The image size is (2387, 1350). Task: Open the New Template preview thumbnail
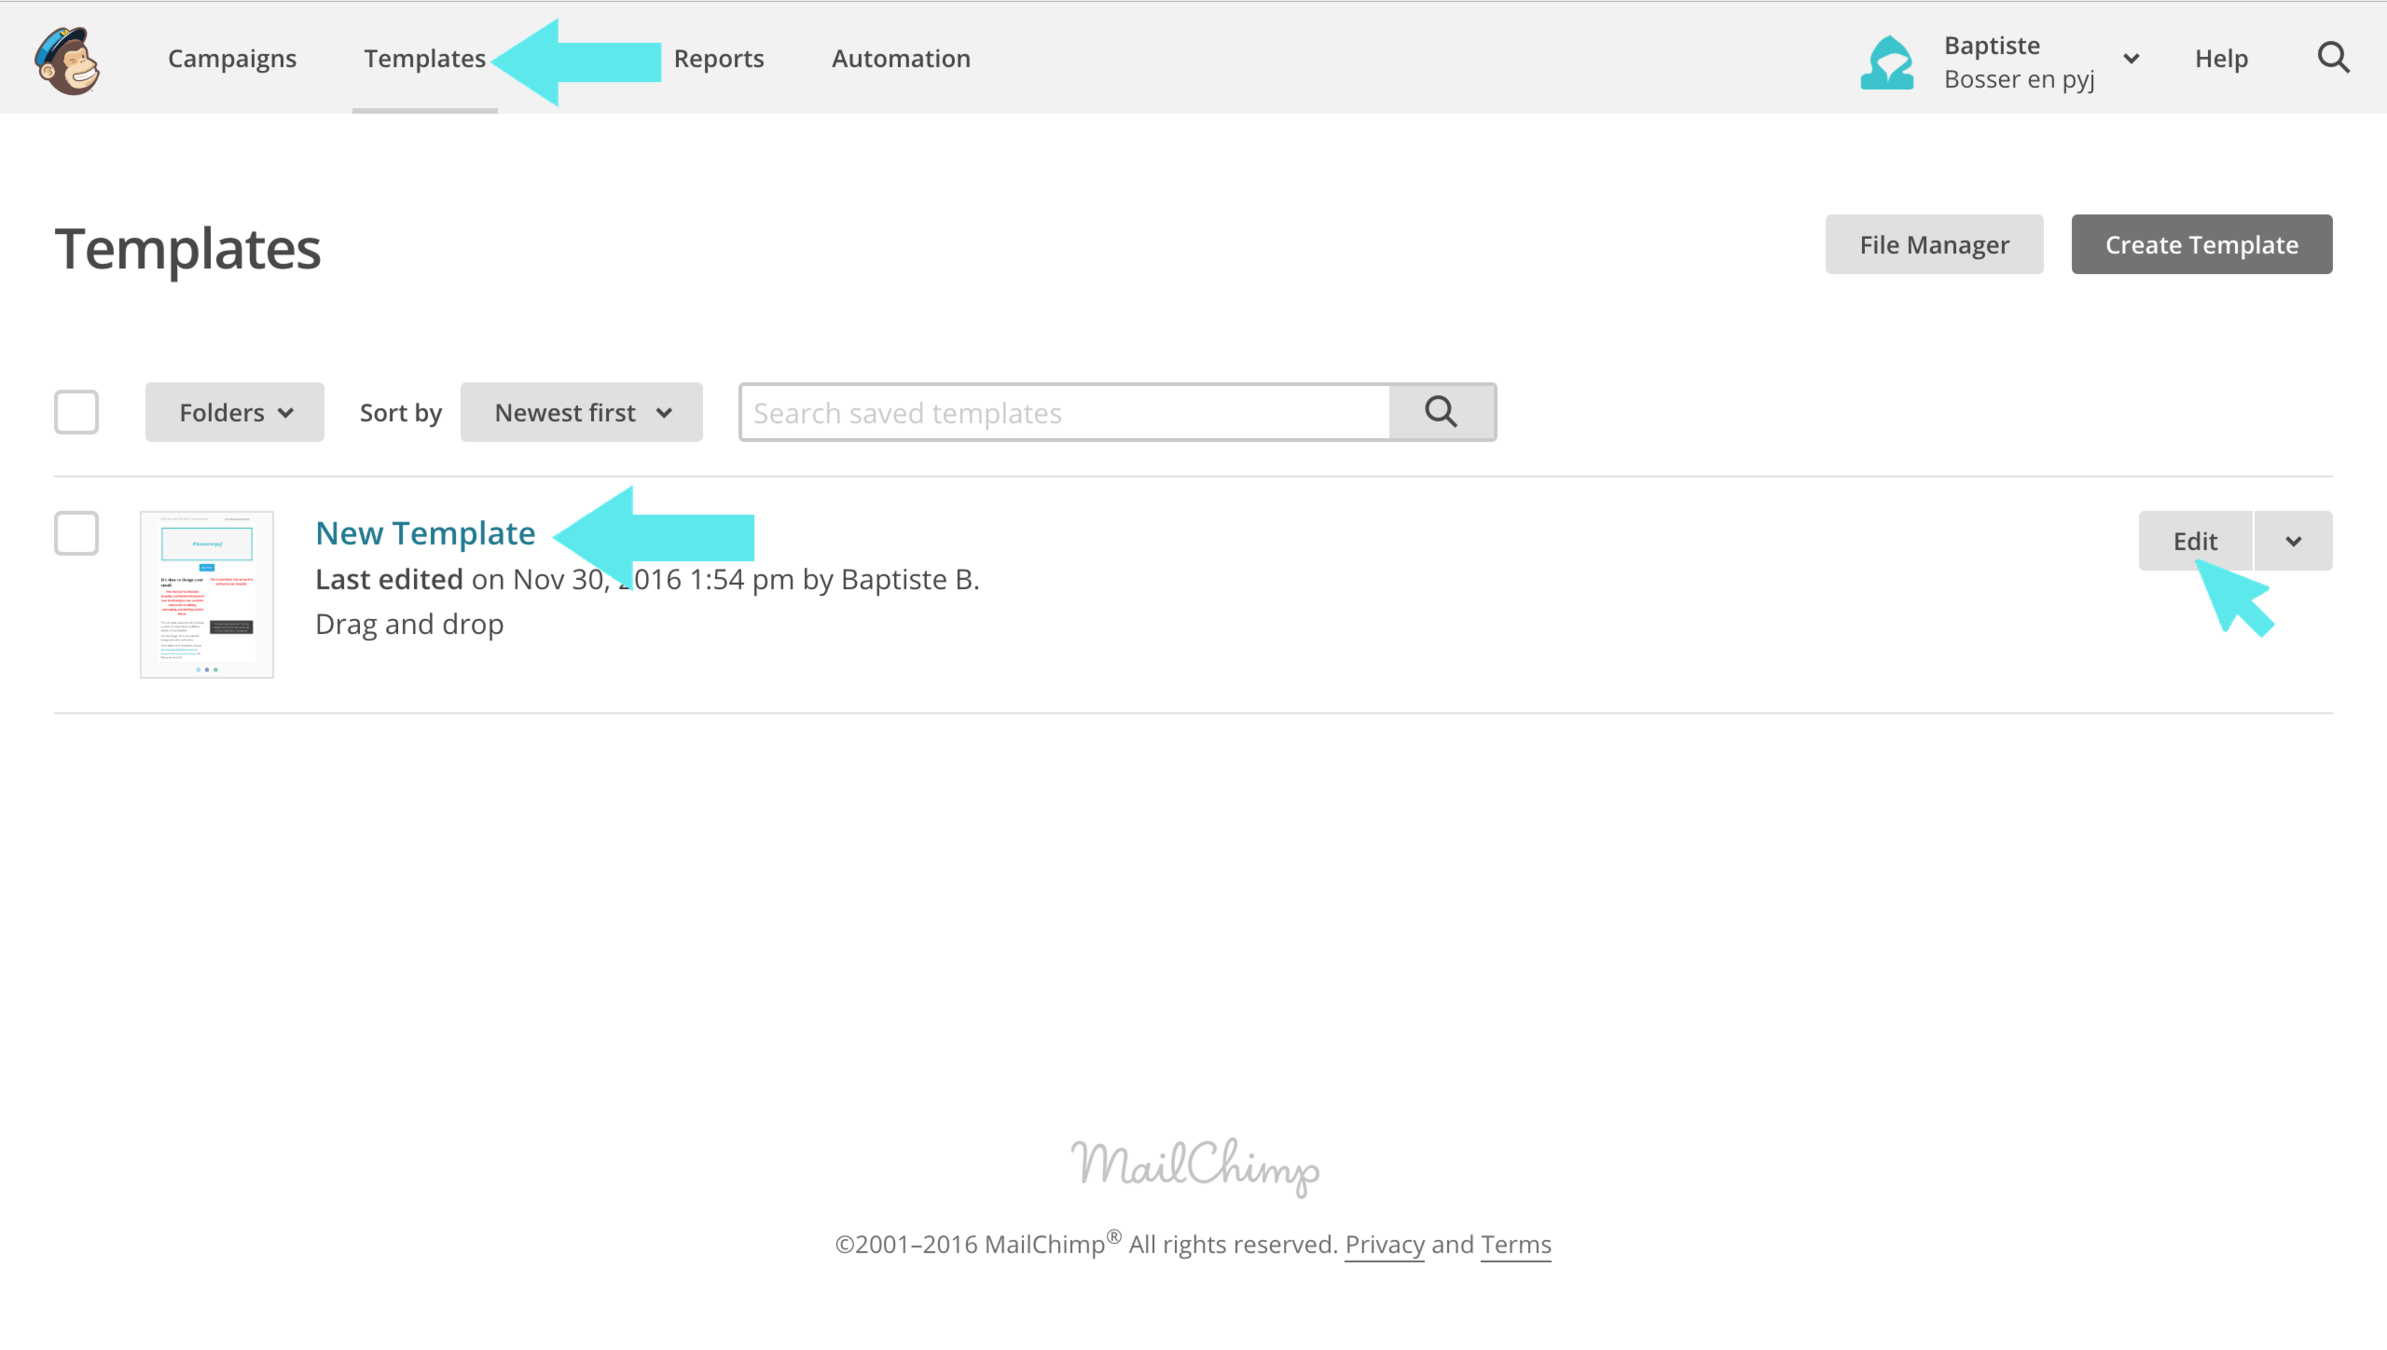pos(207,594)
